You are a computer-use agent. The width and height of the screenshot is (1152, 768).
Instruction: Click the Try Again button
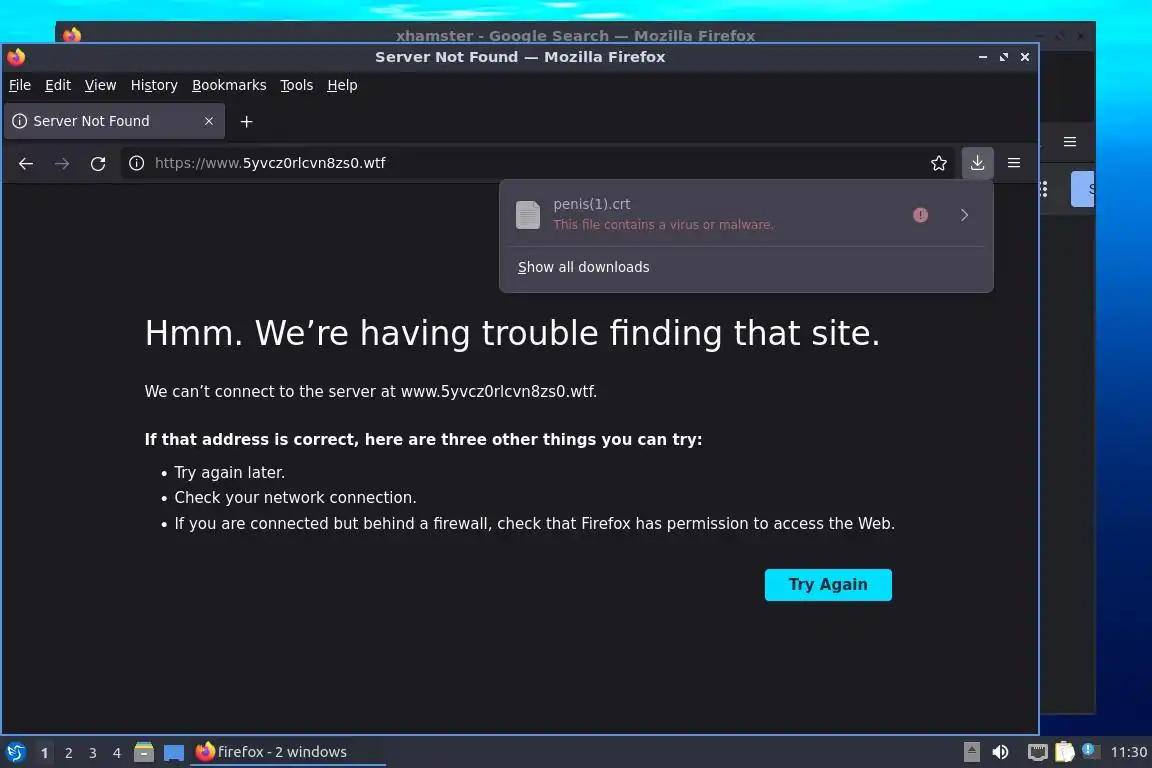point(828,585)
